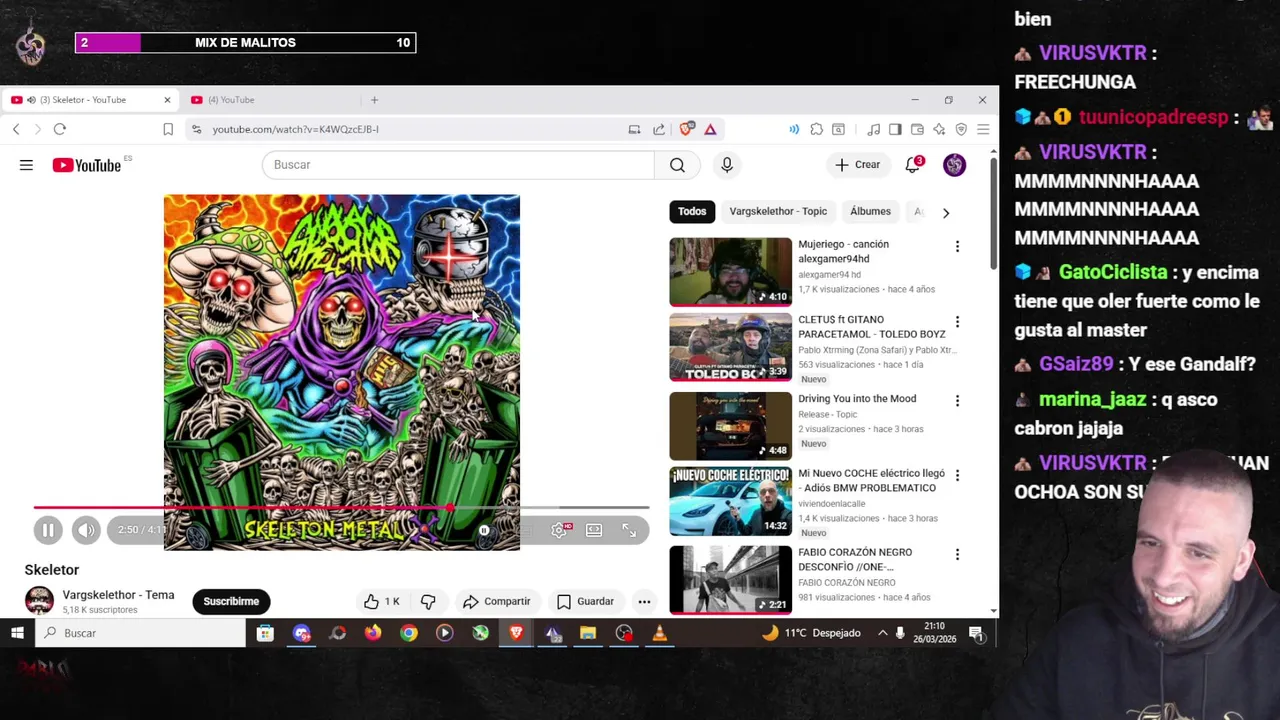Open Brave wallet icon

click(917, 129)
